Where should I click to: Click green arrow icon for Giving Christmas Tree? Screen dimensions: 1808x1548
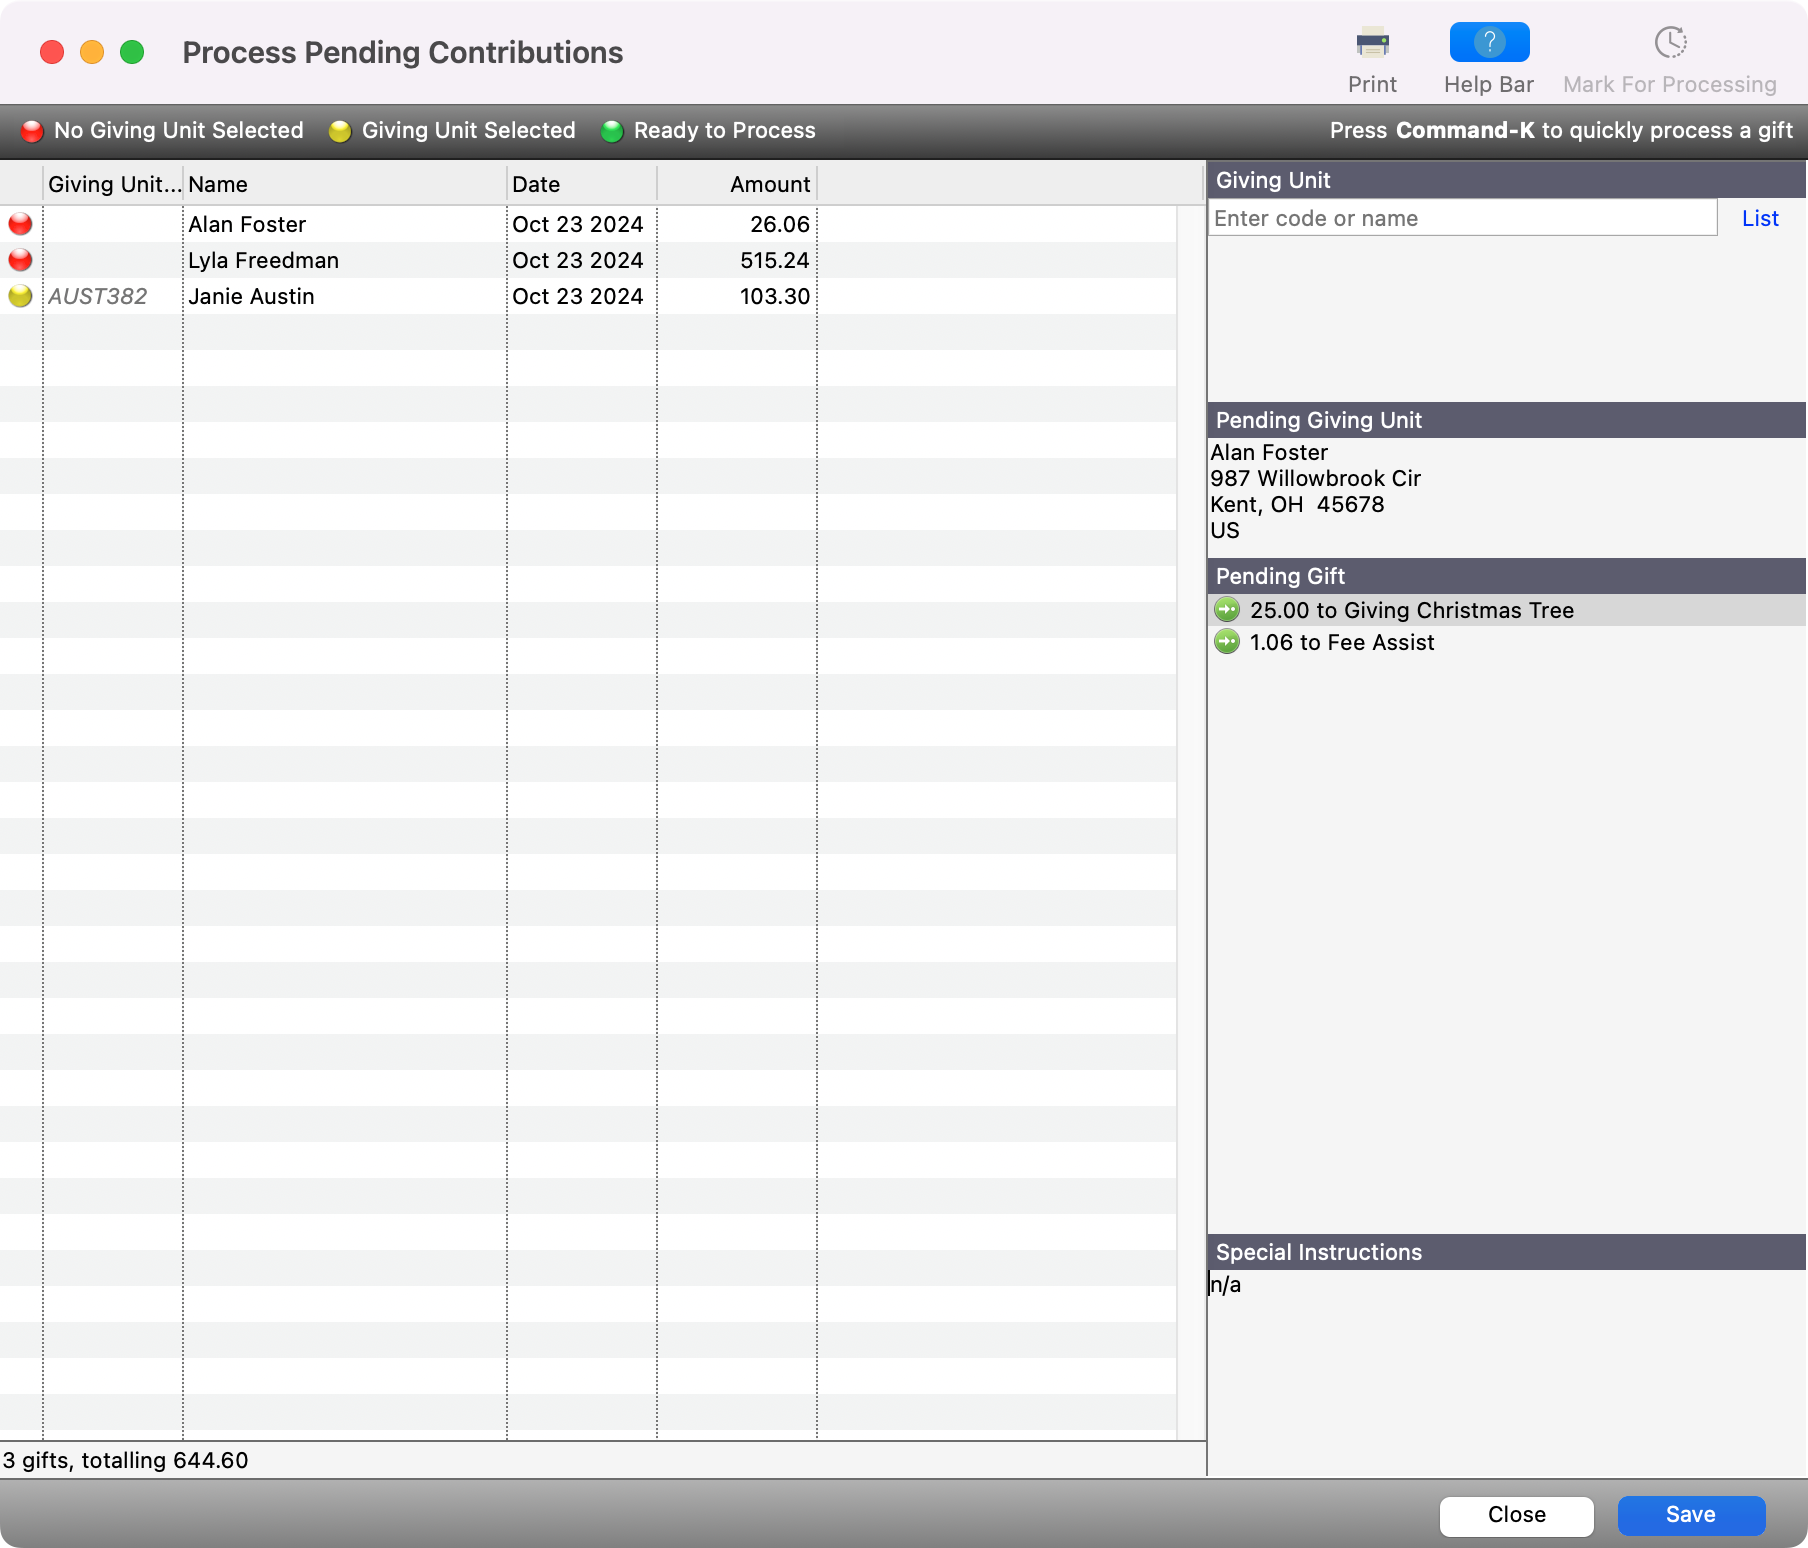1227,610
